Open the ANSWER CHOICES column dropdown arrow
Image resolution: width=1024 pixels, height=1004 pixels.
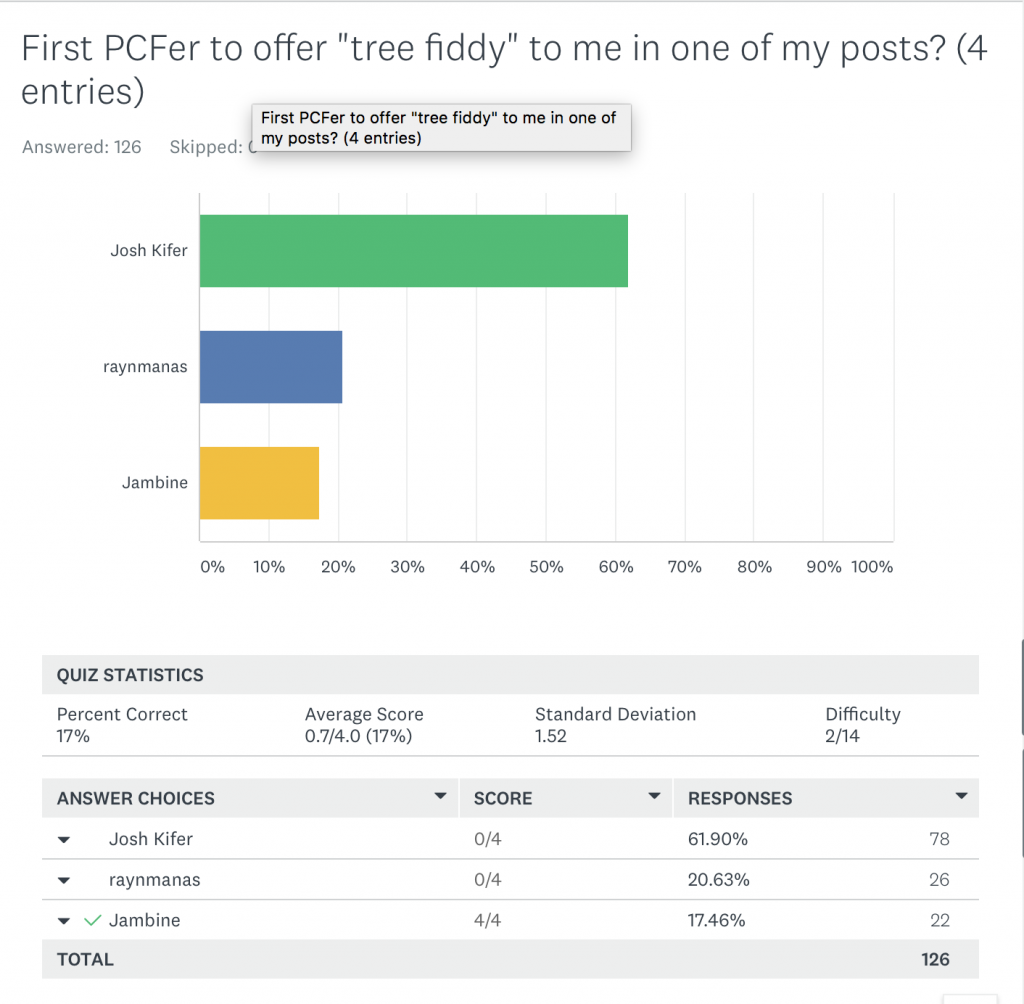(439, 797)
